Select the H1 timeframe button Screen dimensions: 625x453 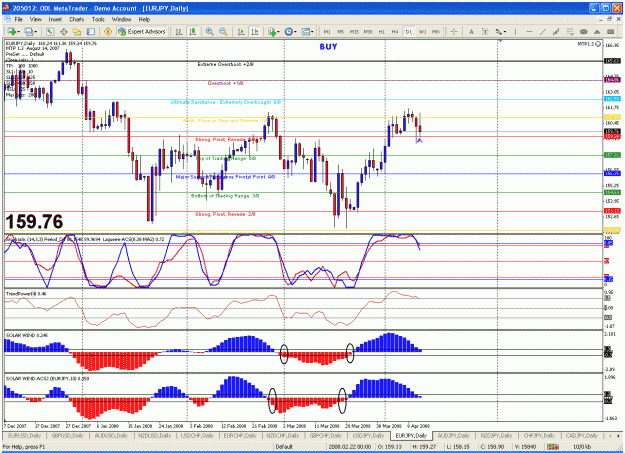[381, 32]
